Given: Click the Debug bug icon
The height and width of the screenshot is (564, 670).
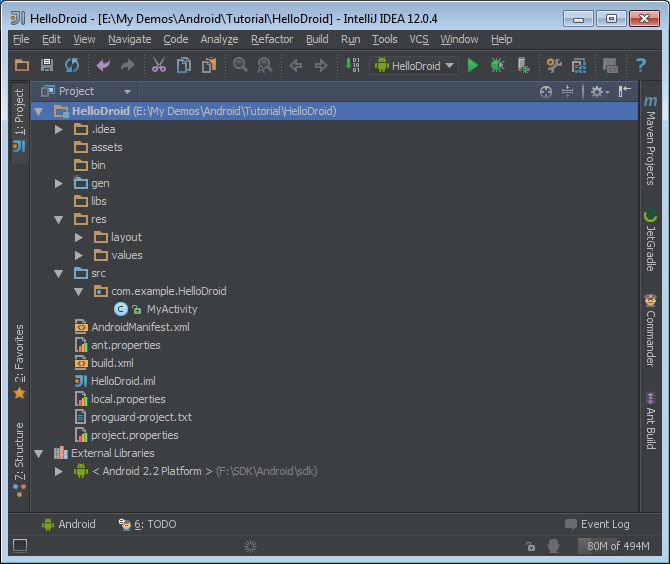Looking at the screenshot, I should coord(497,65).
